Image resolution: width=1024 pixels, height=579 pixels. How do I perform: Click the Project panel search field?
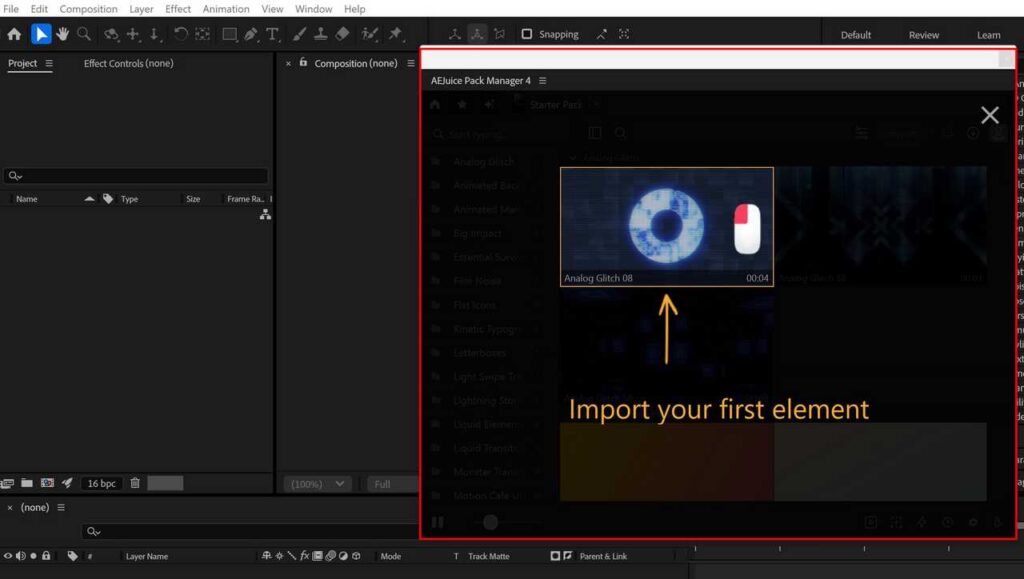coord(136,176)
